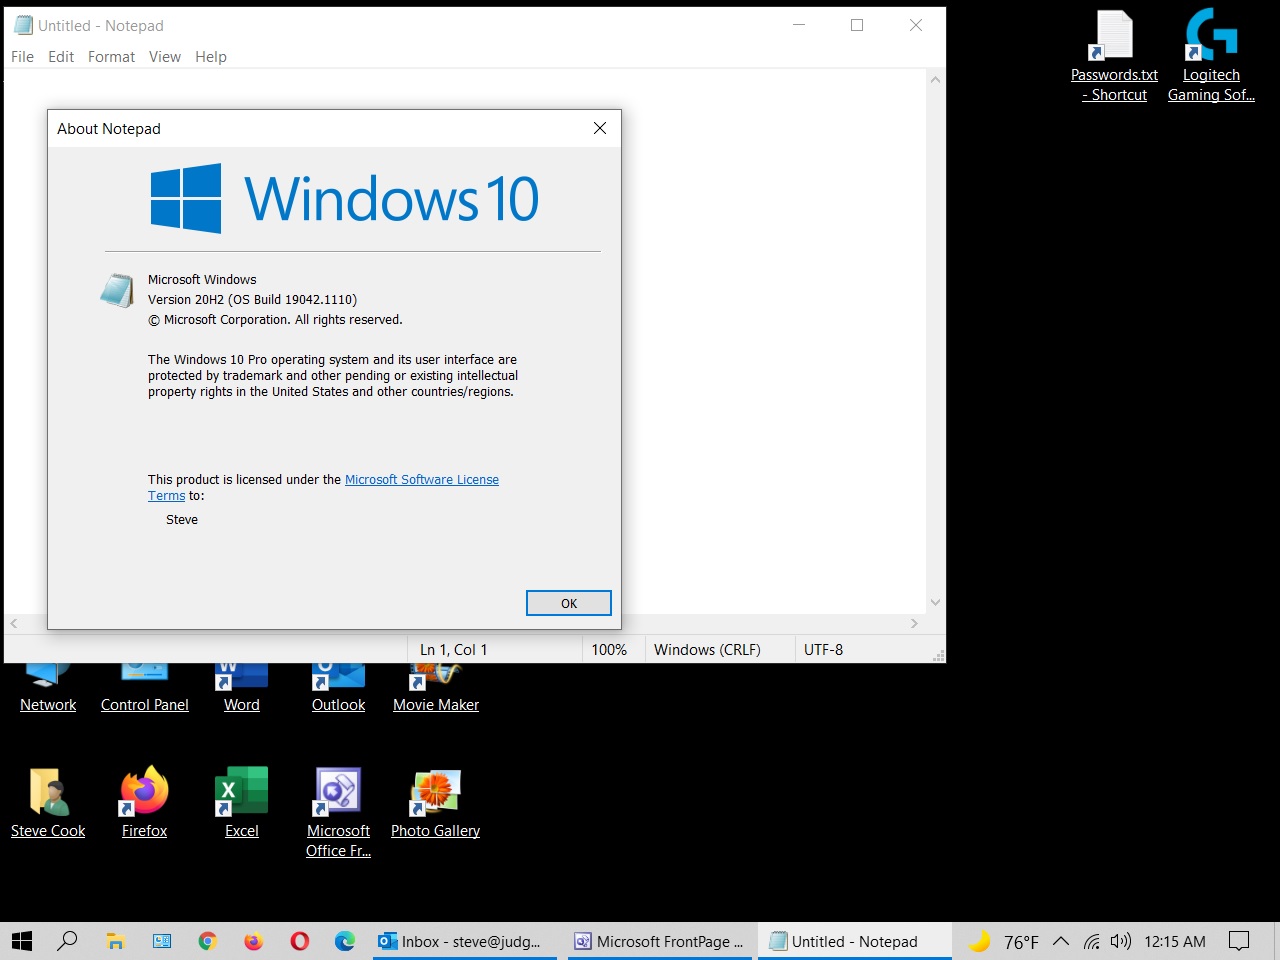Open the Help menu in Notepad
1280x960 pixels.
click(210, 57)
